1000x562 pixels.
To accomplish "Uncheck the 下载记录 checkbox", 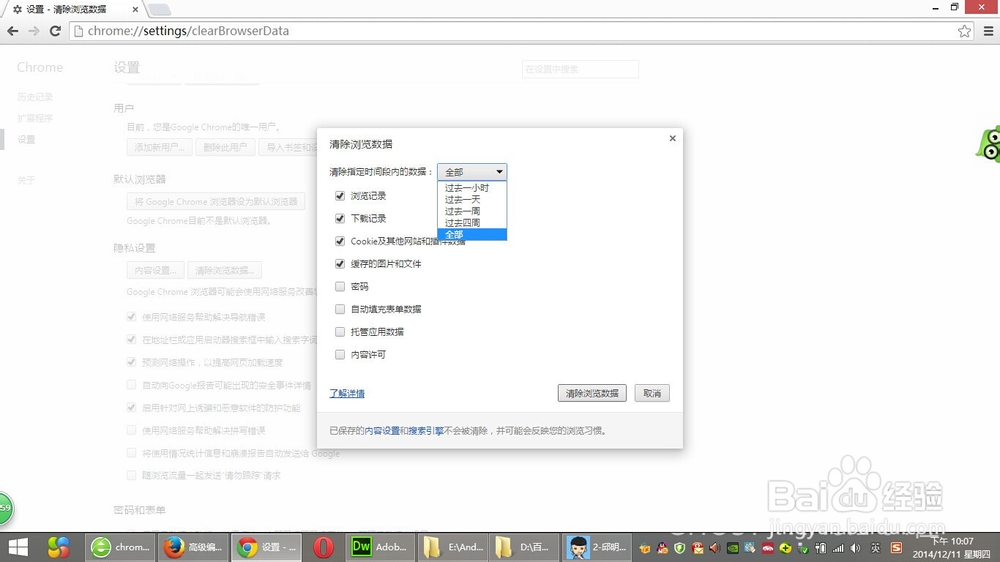I will click(x=340, y=218).
